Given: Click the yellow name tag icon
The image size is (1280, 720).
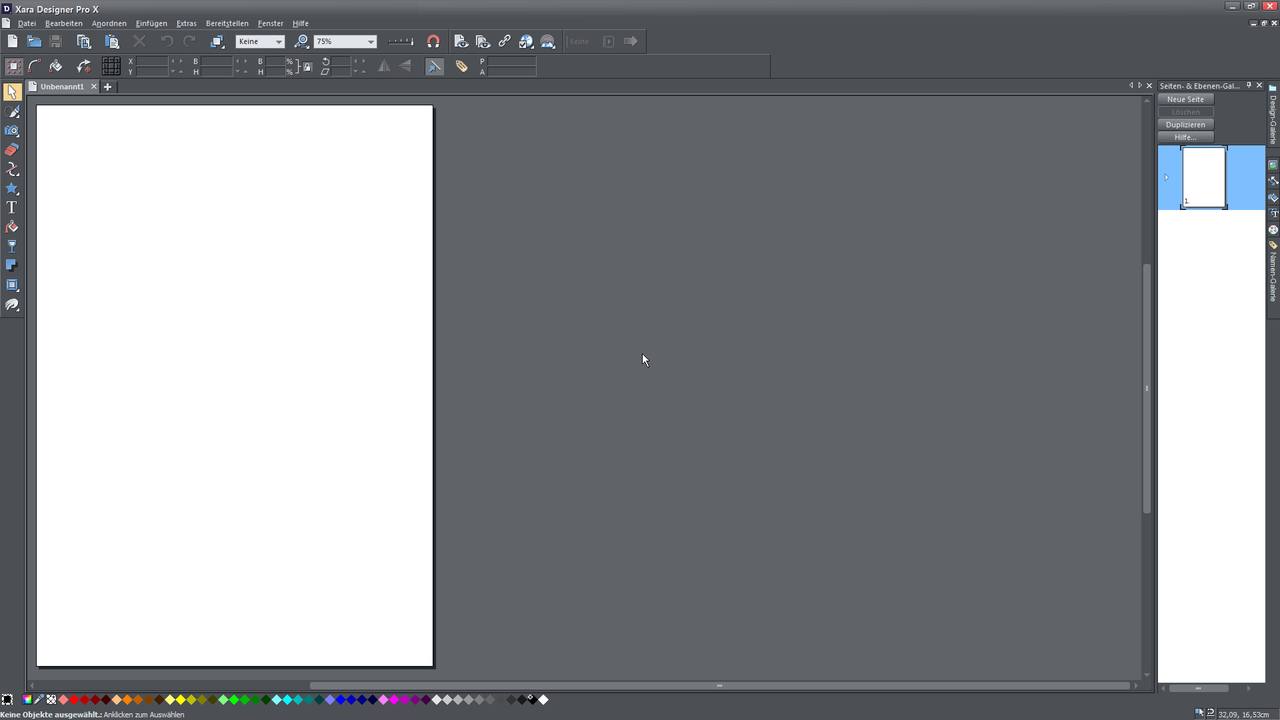Looking at the screenshot, I should 461,66.
